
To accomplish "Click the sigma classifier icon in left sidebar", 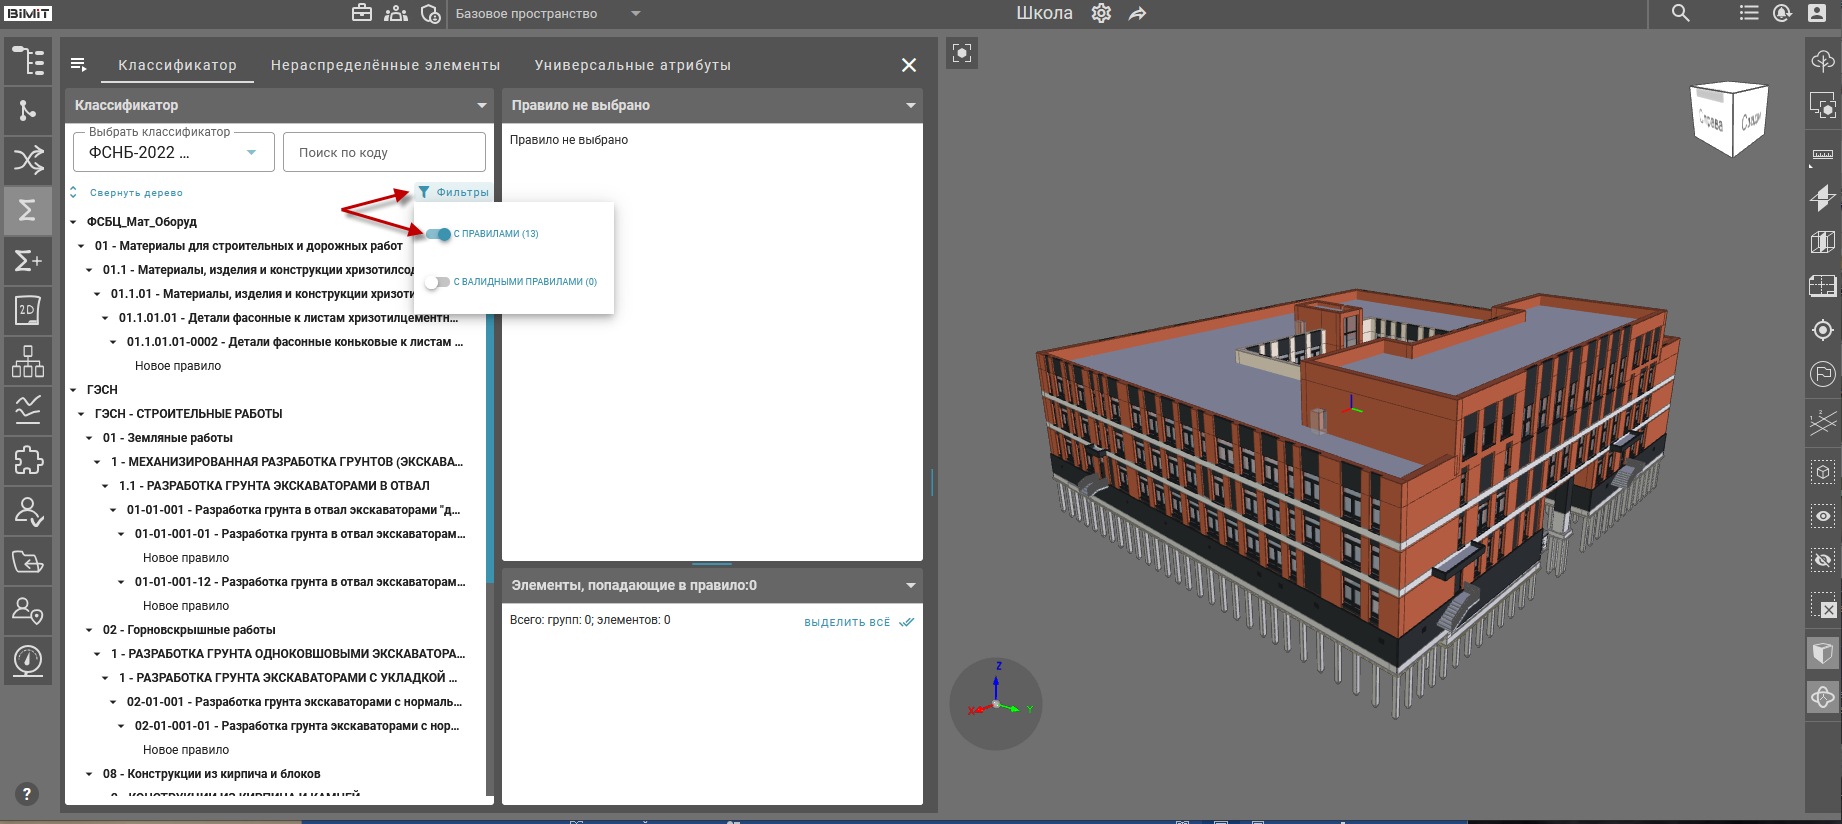I will [28, 210].
